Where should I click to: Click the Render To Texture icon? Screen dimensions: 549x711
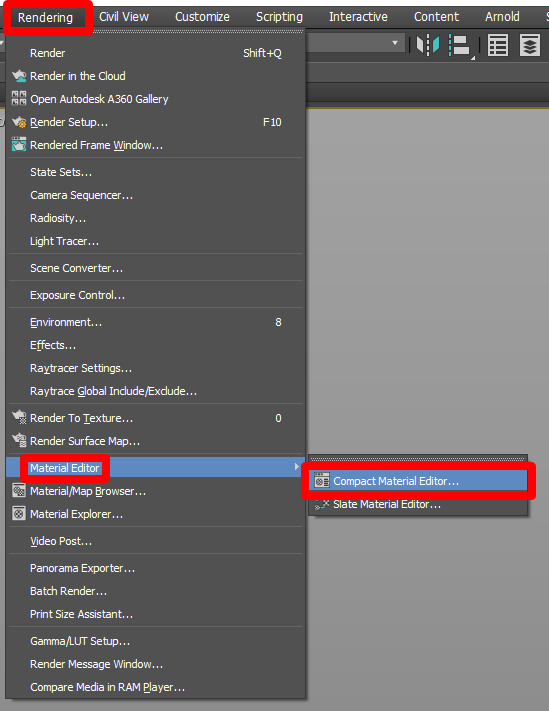19,417
